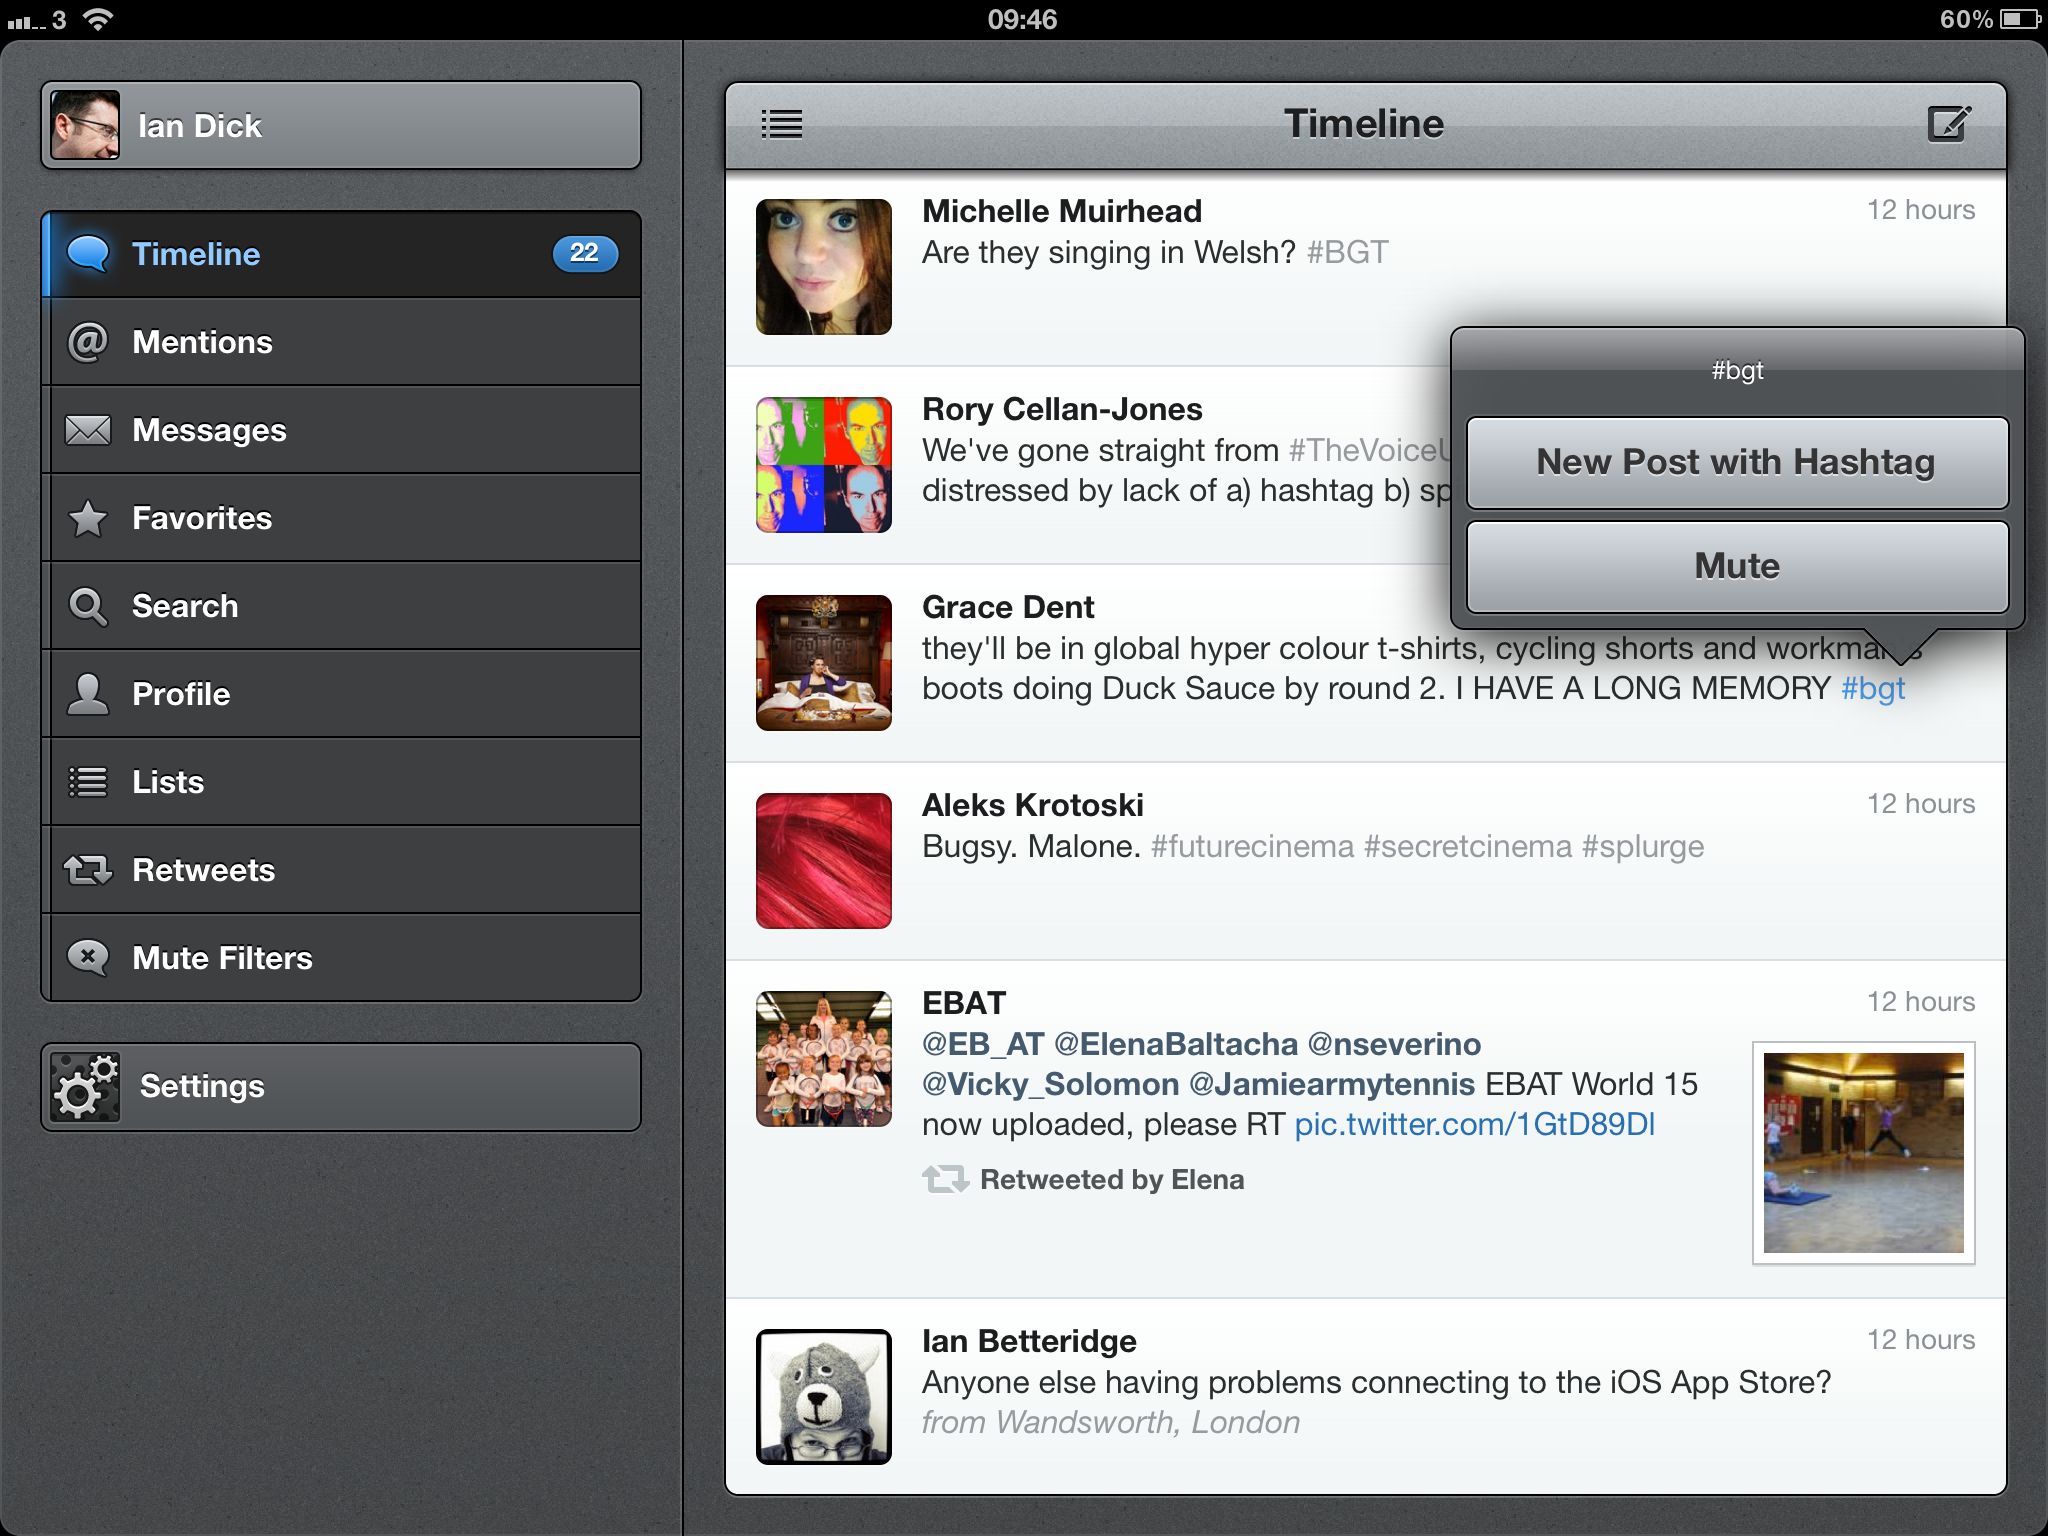Open Retweets in the sidebar
Screen dimensions: 2048x1536
click(x=341, y=870)
